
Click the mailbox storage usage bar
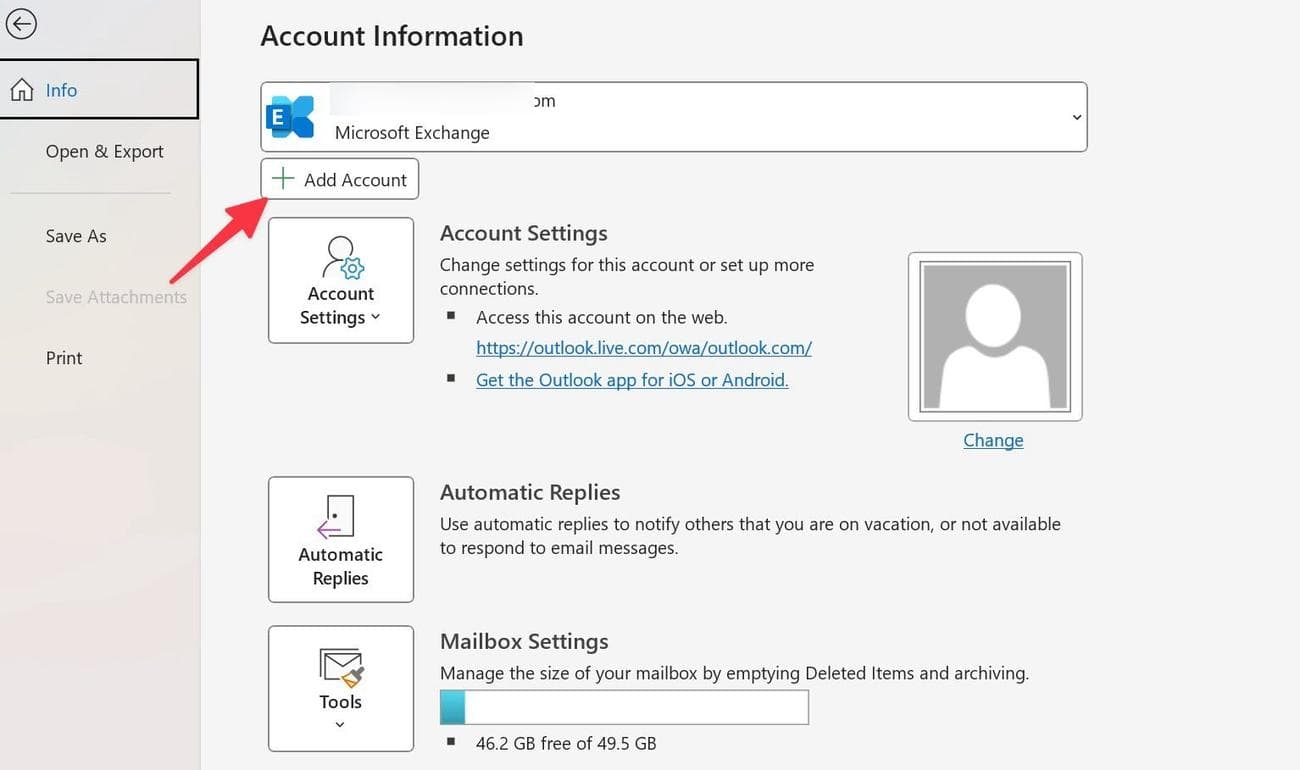click(x=624, y=708)
